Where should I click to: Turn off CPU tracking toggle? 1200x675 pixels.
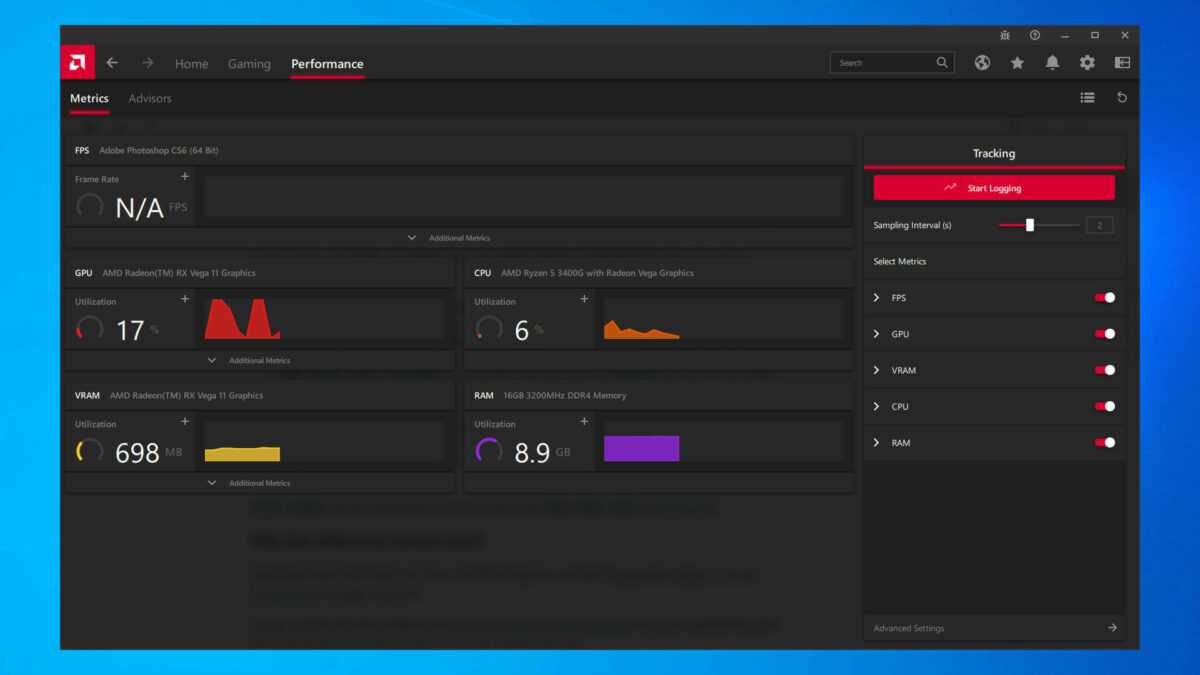(x=1105, y=406)
